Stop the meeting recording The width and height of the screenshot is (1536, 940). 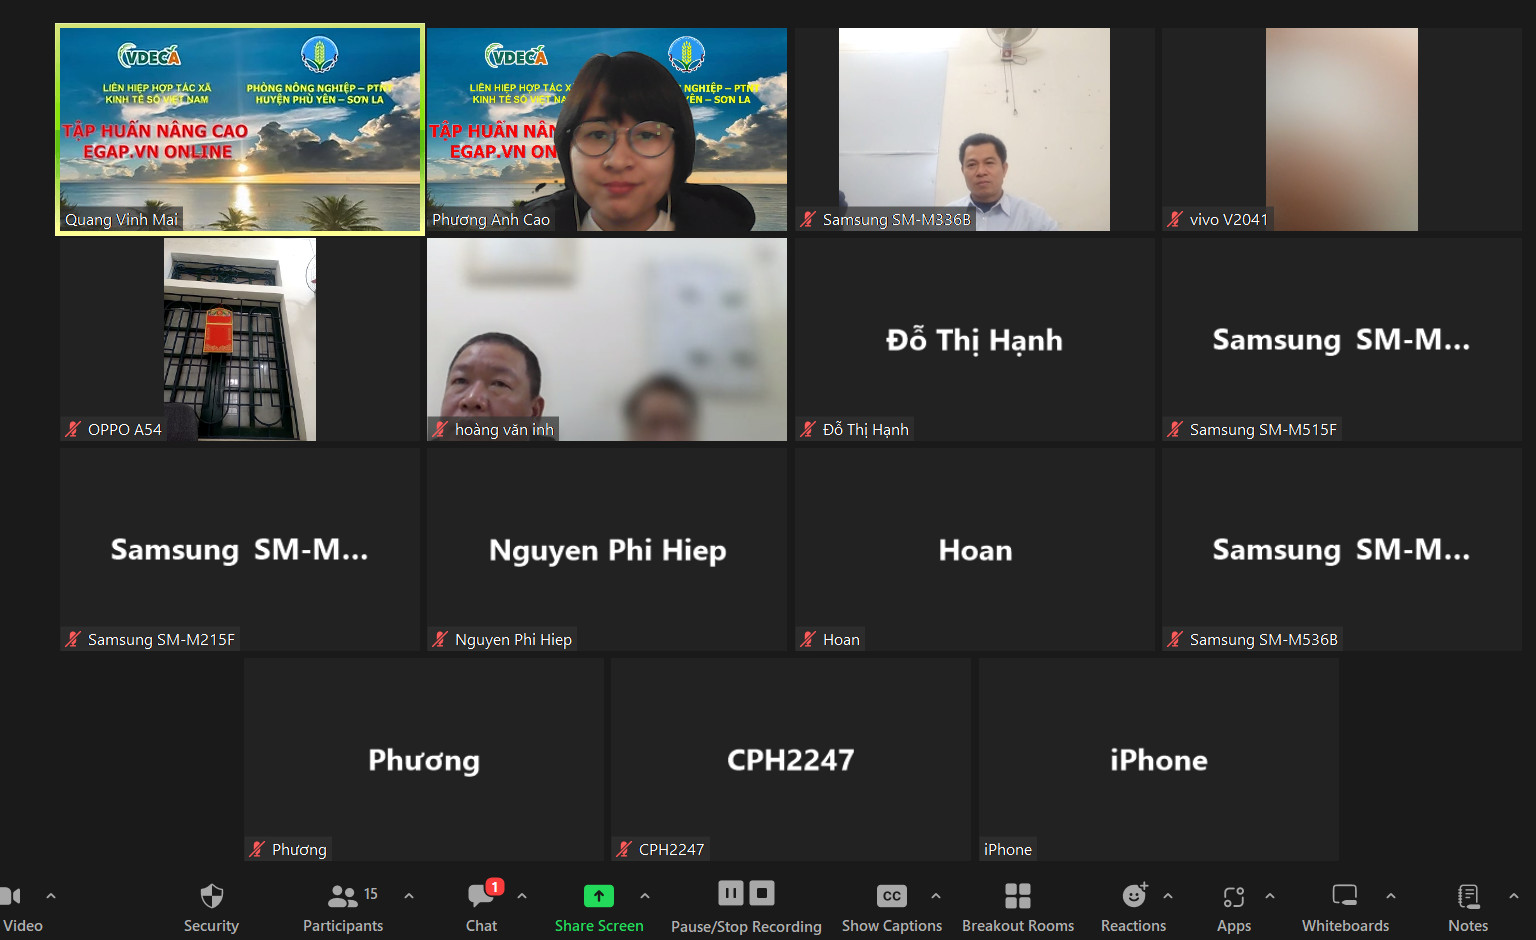click(x=762, y=893)
